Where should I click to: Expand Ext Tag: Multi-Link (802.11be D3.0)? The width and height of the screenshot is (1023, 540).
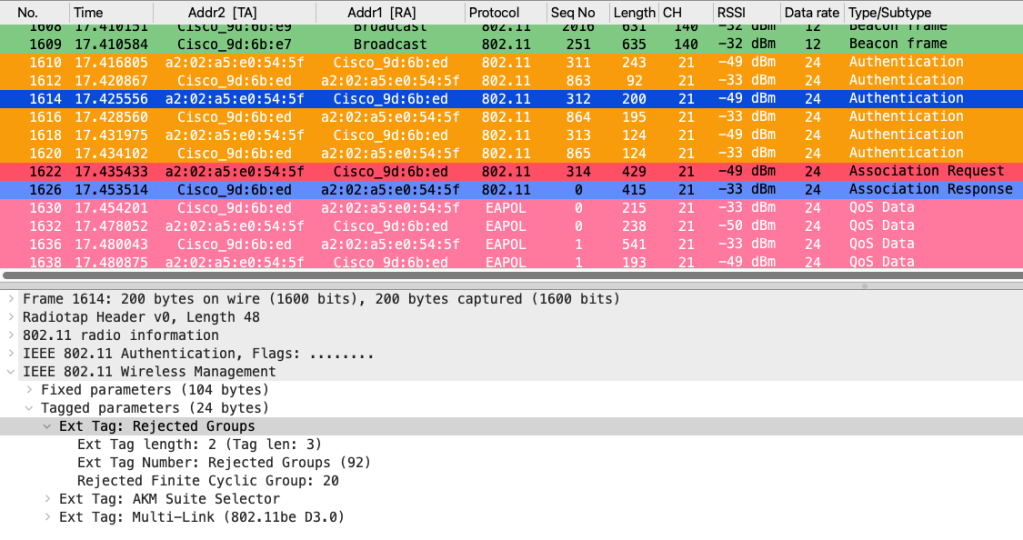47,517
